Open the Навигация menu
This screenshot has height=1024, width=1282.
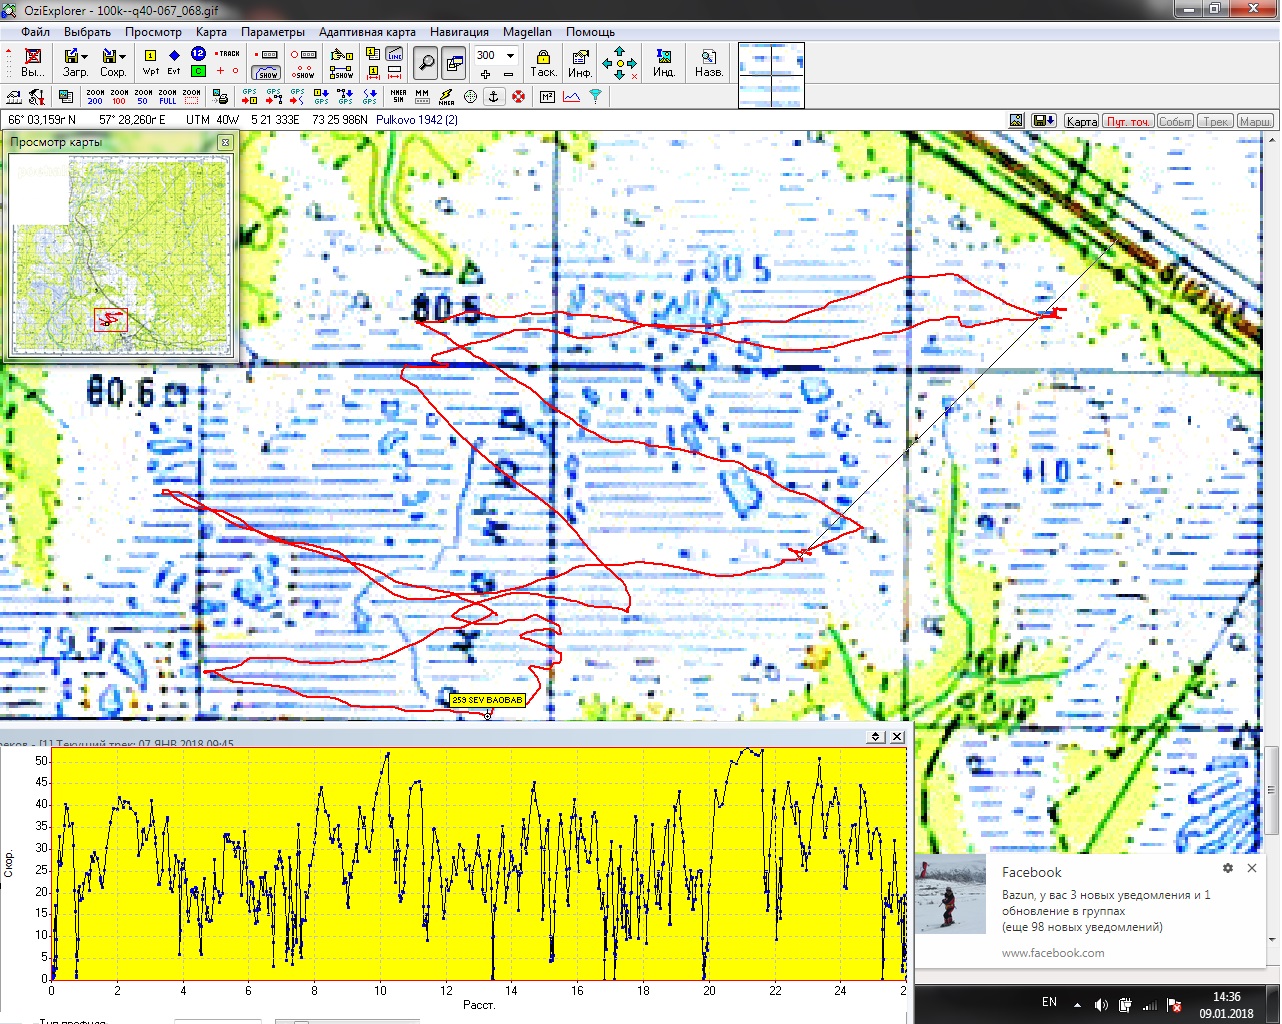(459, 32)
